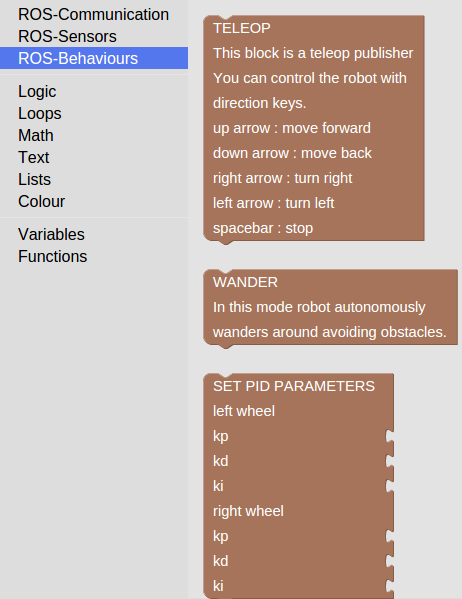Image resolution: width=462 pixels, height=599 pixels.
Task: Open the Logic blocks category
Action: [x=37, y=92]
